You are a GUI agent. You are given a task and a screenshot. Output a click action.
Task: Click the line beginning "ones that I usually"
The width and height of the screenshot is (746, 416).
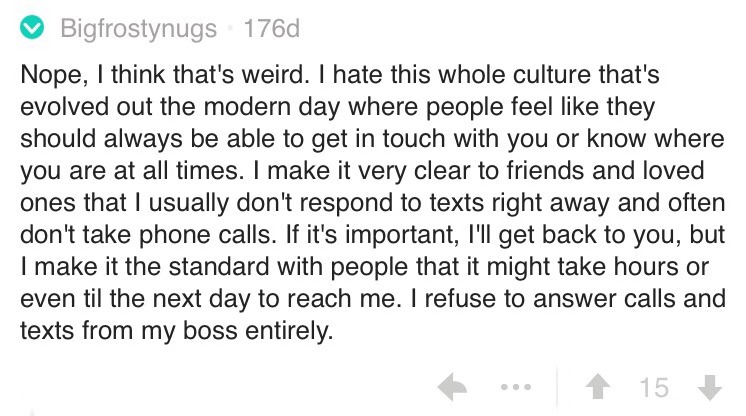(373, 203)
